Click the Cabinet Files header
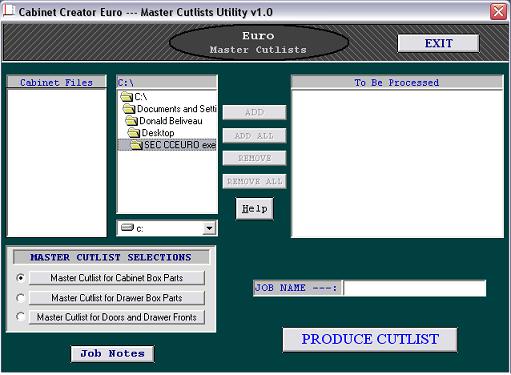Image resolution: width=511 pixels, height=375 pixels. coord(56,82)
